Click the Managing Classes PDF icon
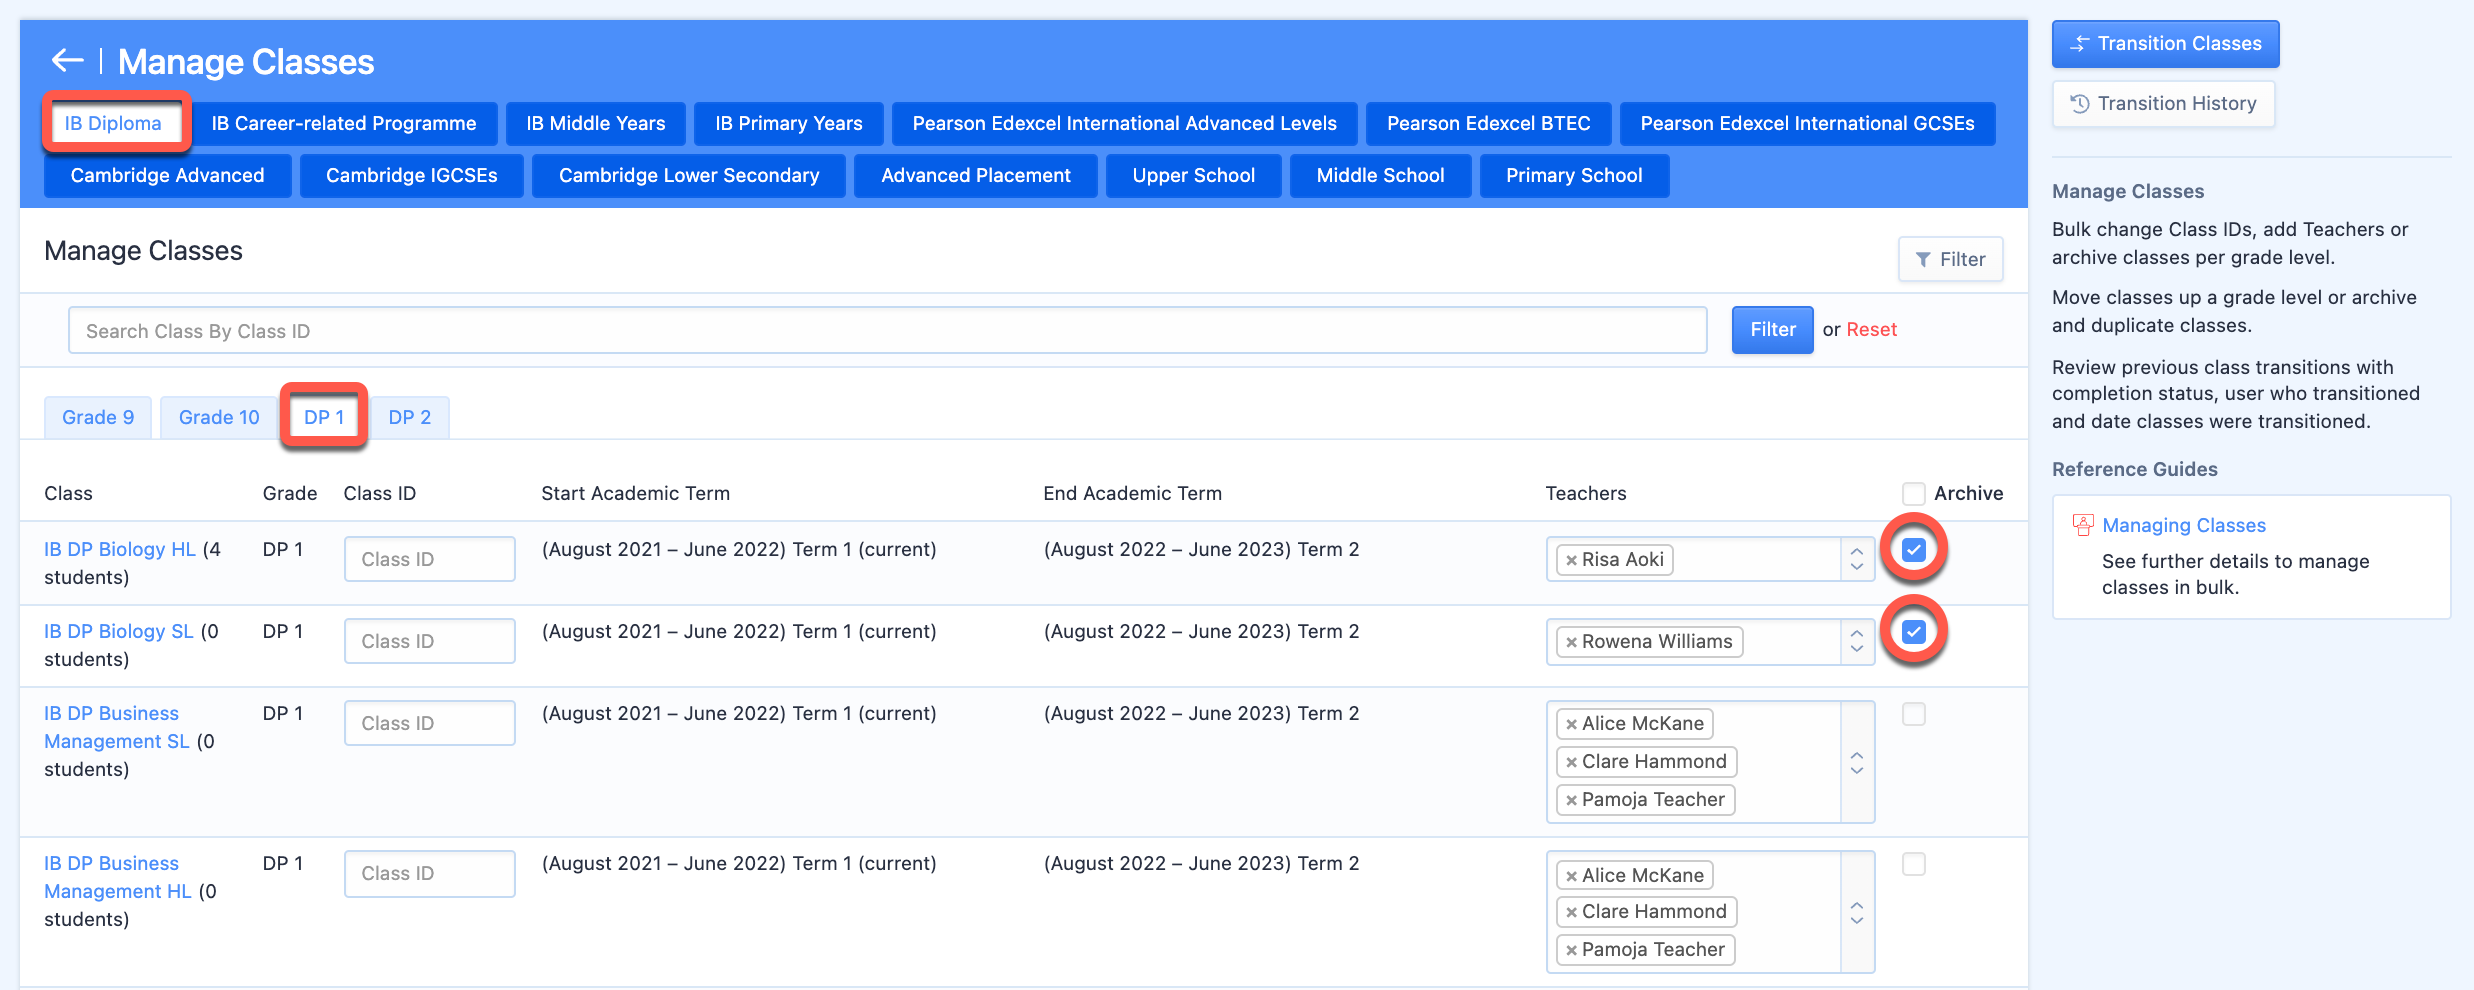Viewport: 2474px width, 990px height. tap(2083, 525)
